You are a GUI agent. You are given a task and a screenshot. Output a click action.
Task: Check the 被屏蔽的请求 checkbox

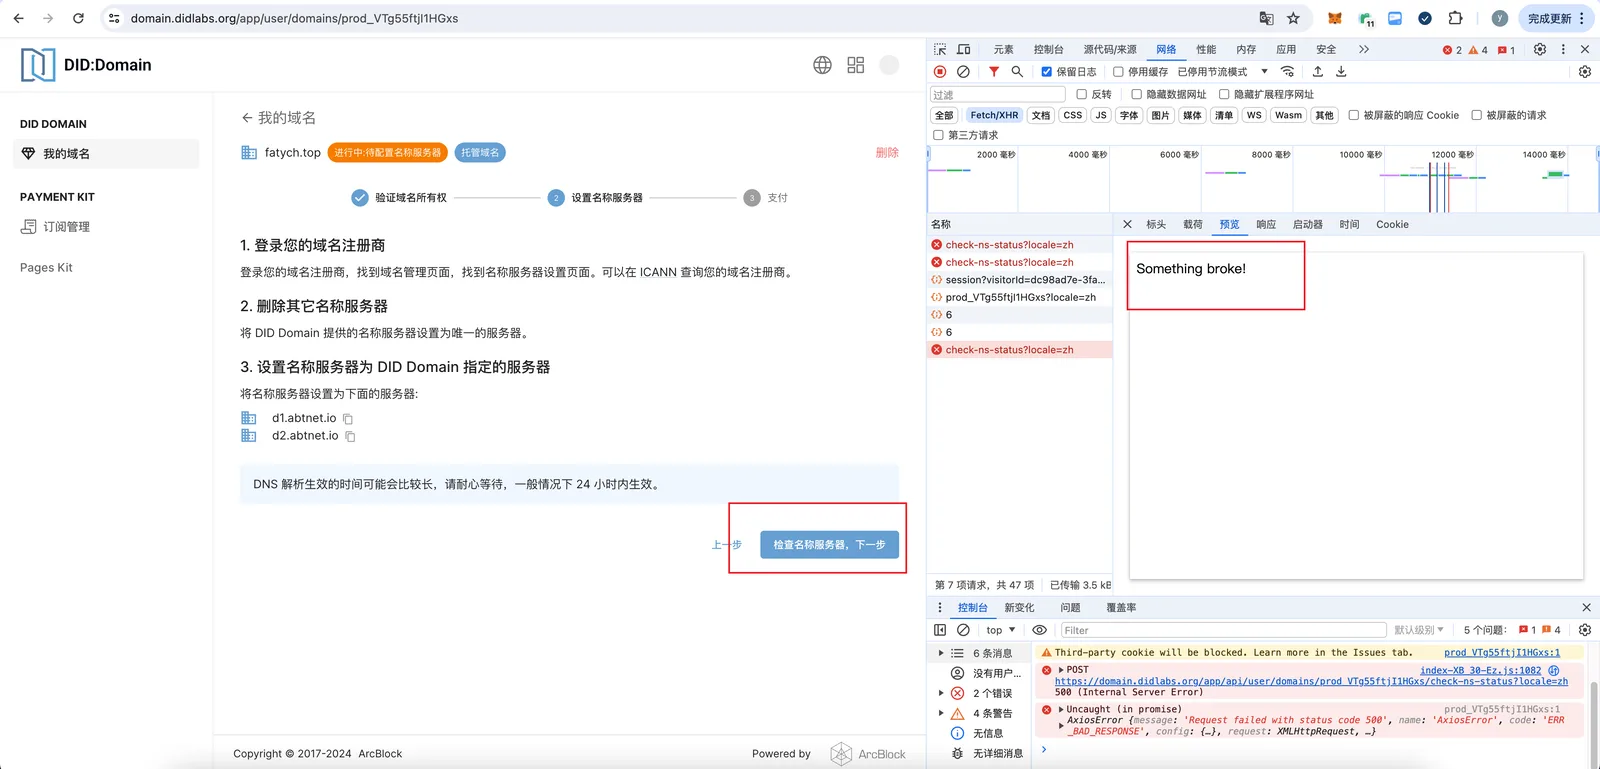pyautogui.click(x=1476, y=115)
